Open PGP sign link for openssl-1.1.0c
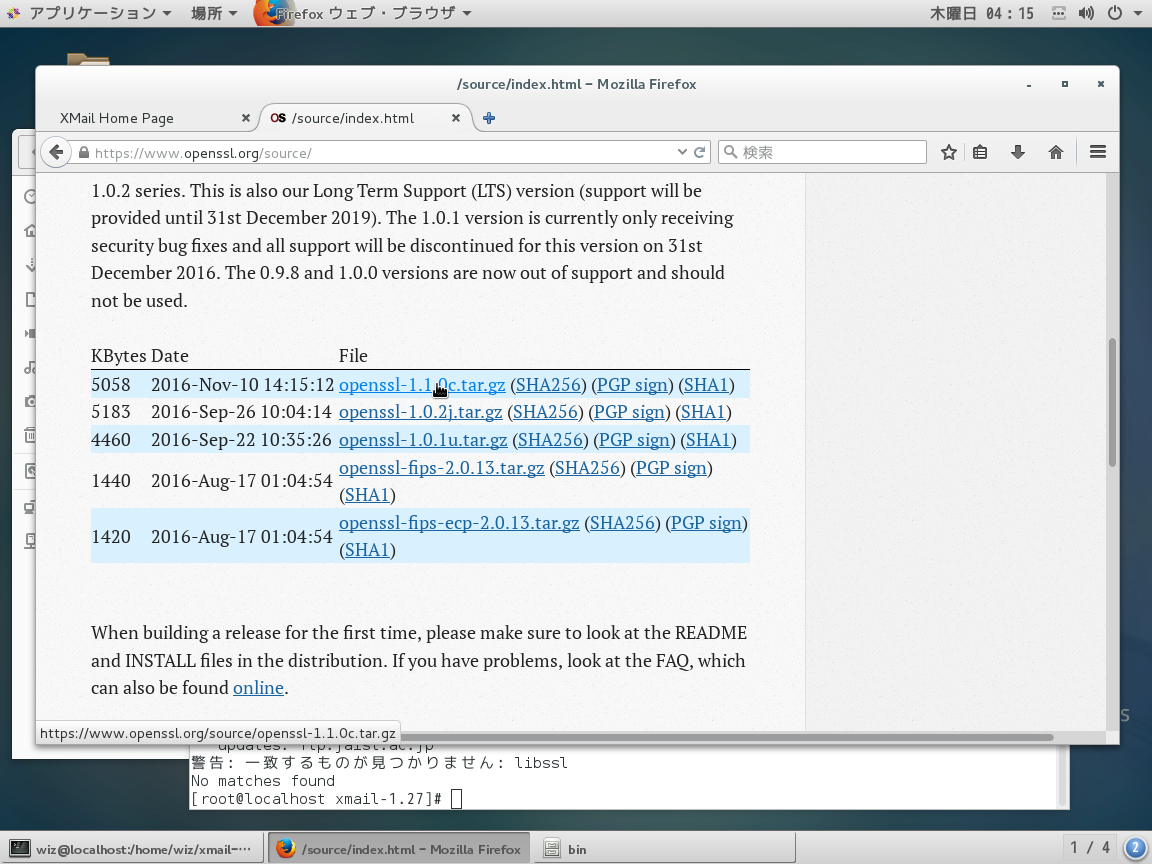This screenshot has height=864, width=1152. tap(632, 384)
